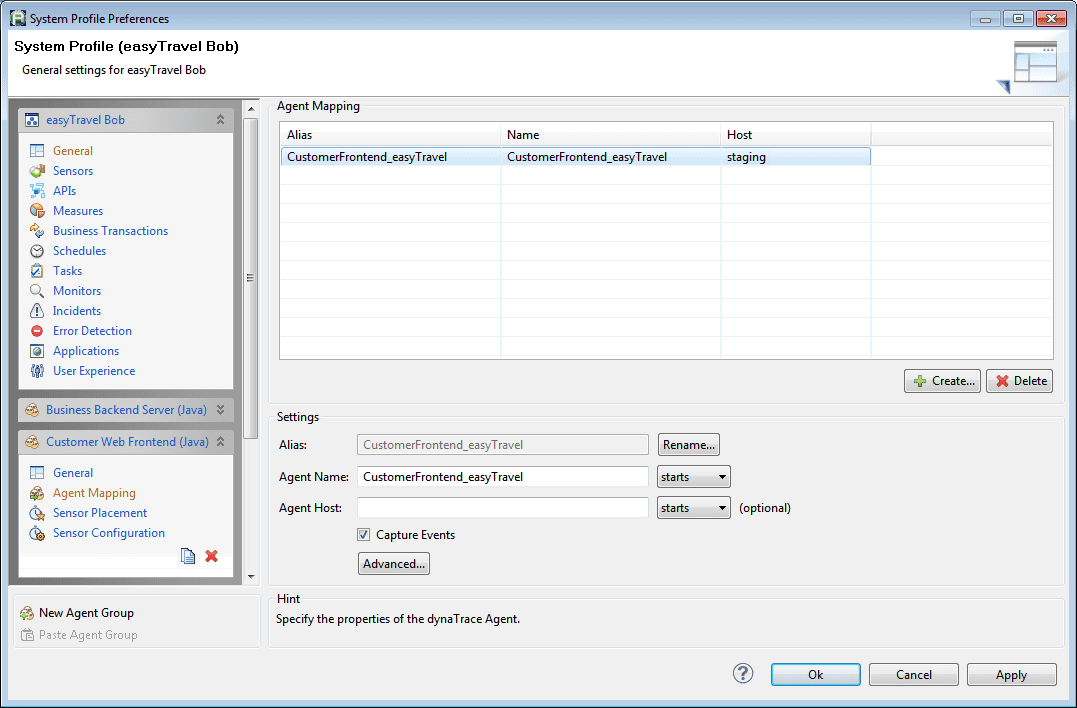Select User Experience in the sidebar
1077x708 pixels.
tap(94, 371)
